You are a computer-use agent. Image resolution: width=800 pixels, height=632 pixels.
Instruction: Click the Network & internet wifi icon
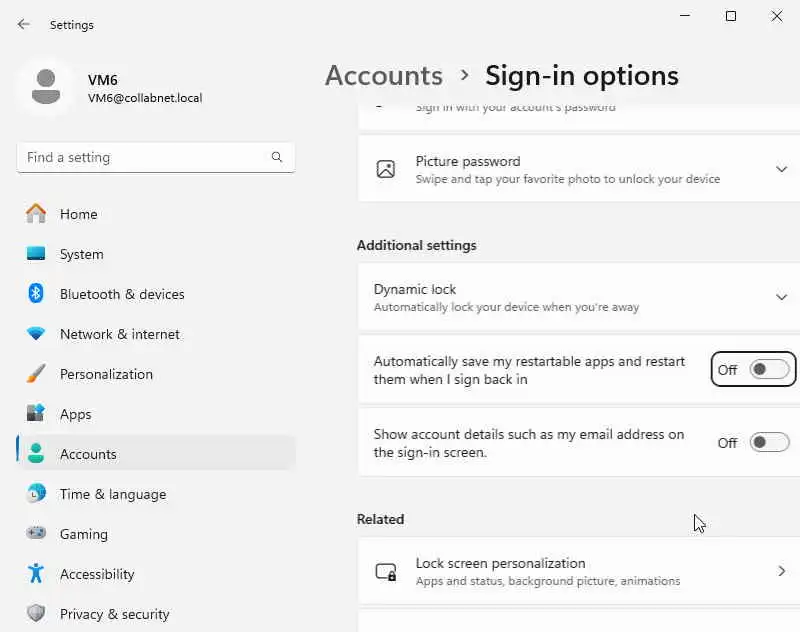point(36,334)
